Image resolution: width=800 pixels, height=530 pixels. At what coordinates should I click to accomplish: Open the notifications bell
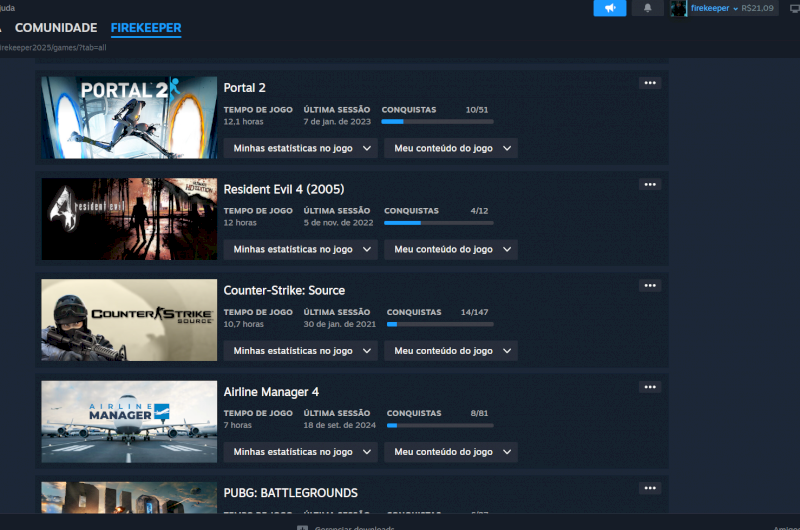click(647, 8)
